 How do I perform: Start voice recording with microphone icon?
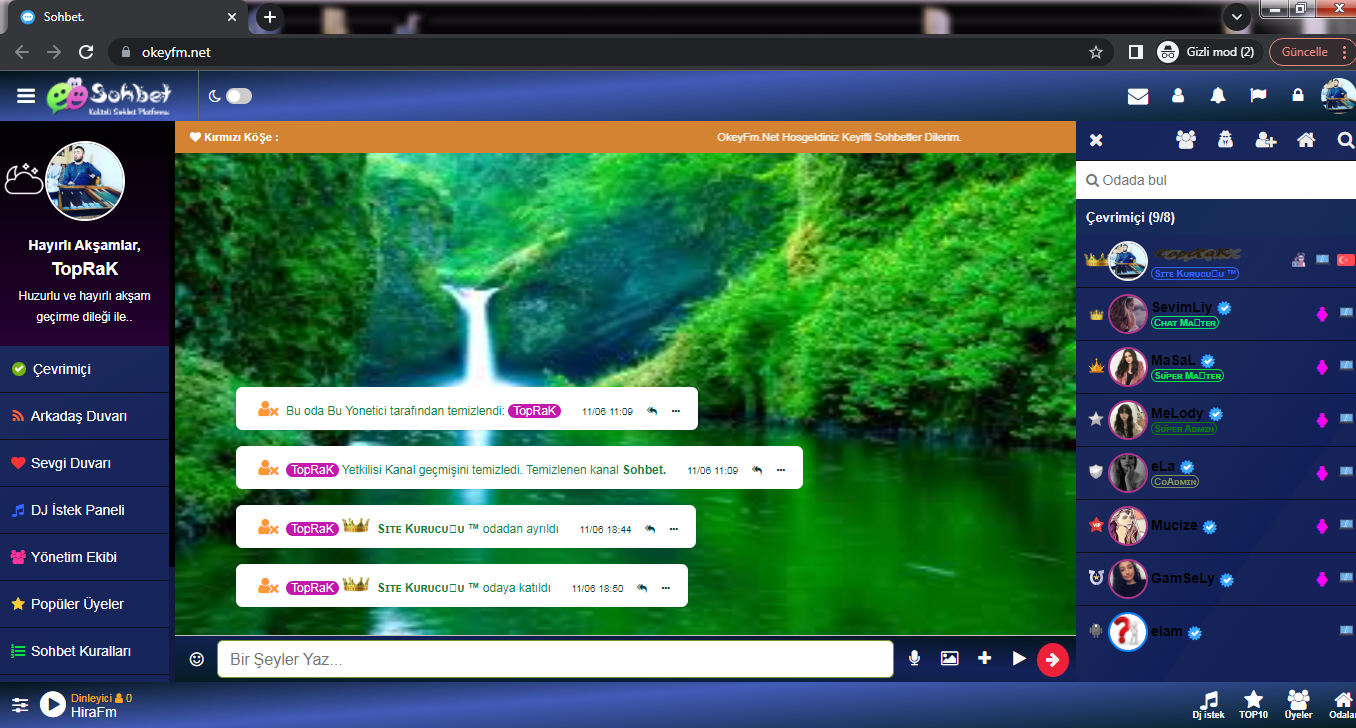coord(914,658)
